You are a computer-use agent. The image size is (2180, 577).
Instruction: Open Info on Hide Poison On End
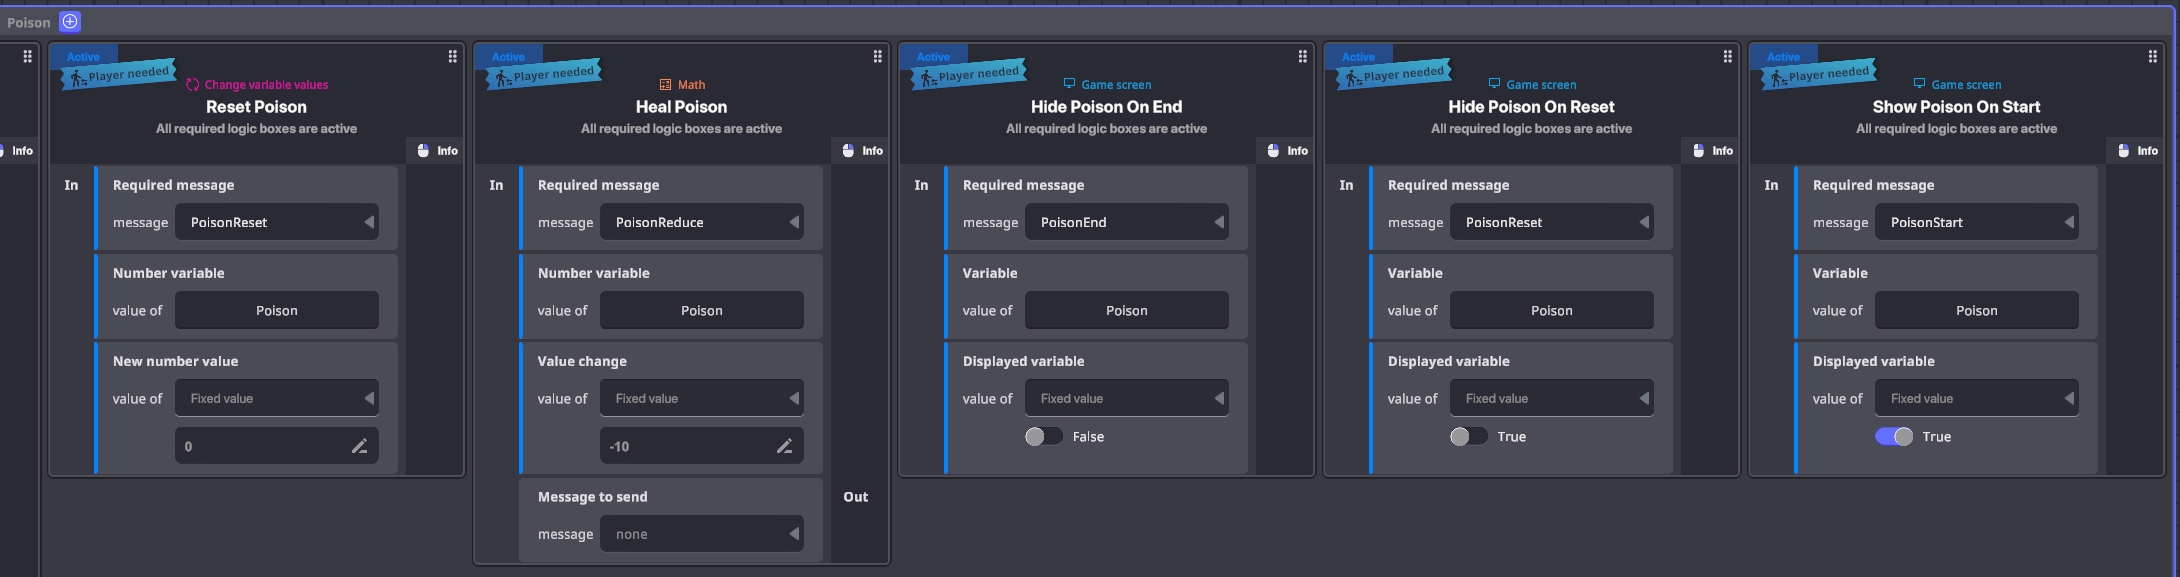(x=1286, y=151)
